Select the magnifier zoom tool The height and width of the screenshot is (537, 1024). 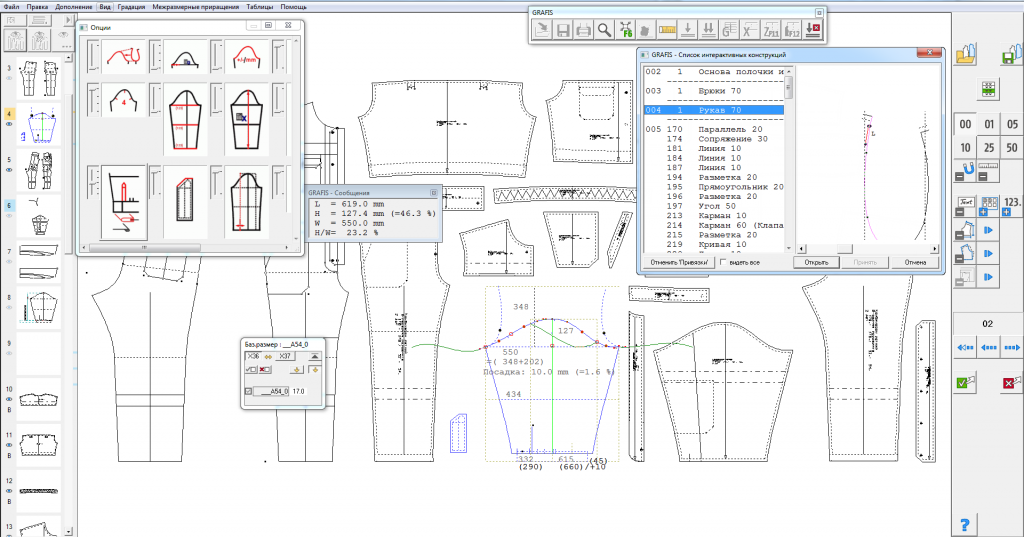[605, 30]
